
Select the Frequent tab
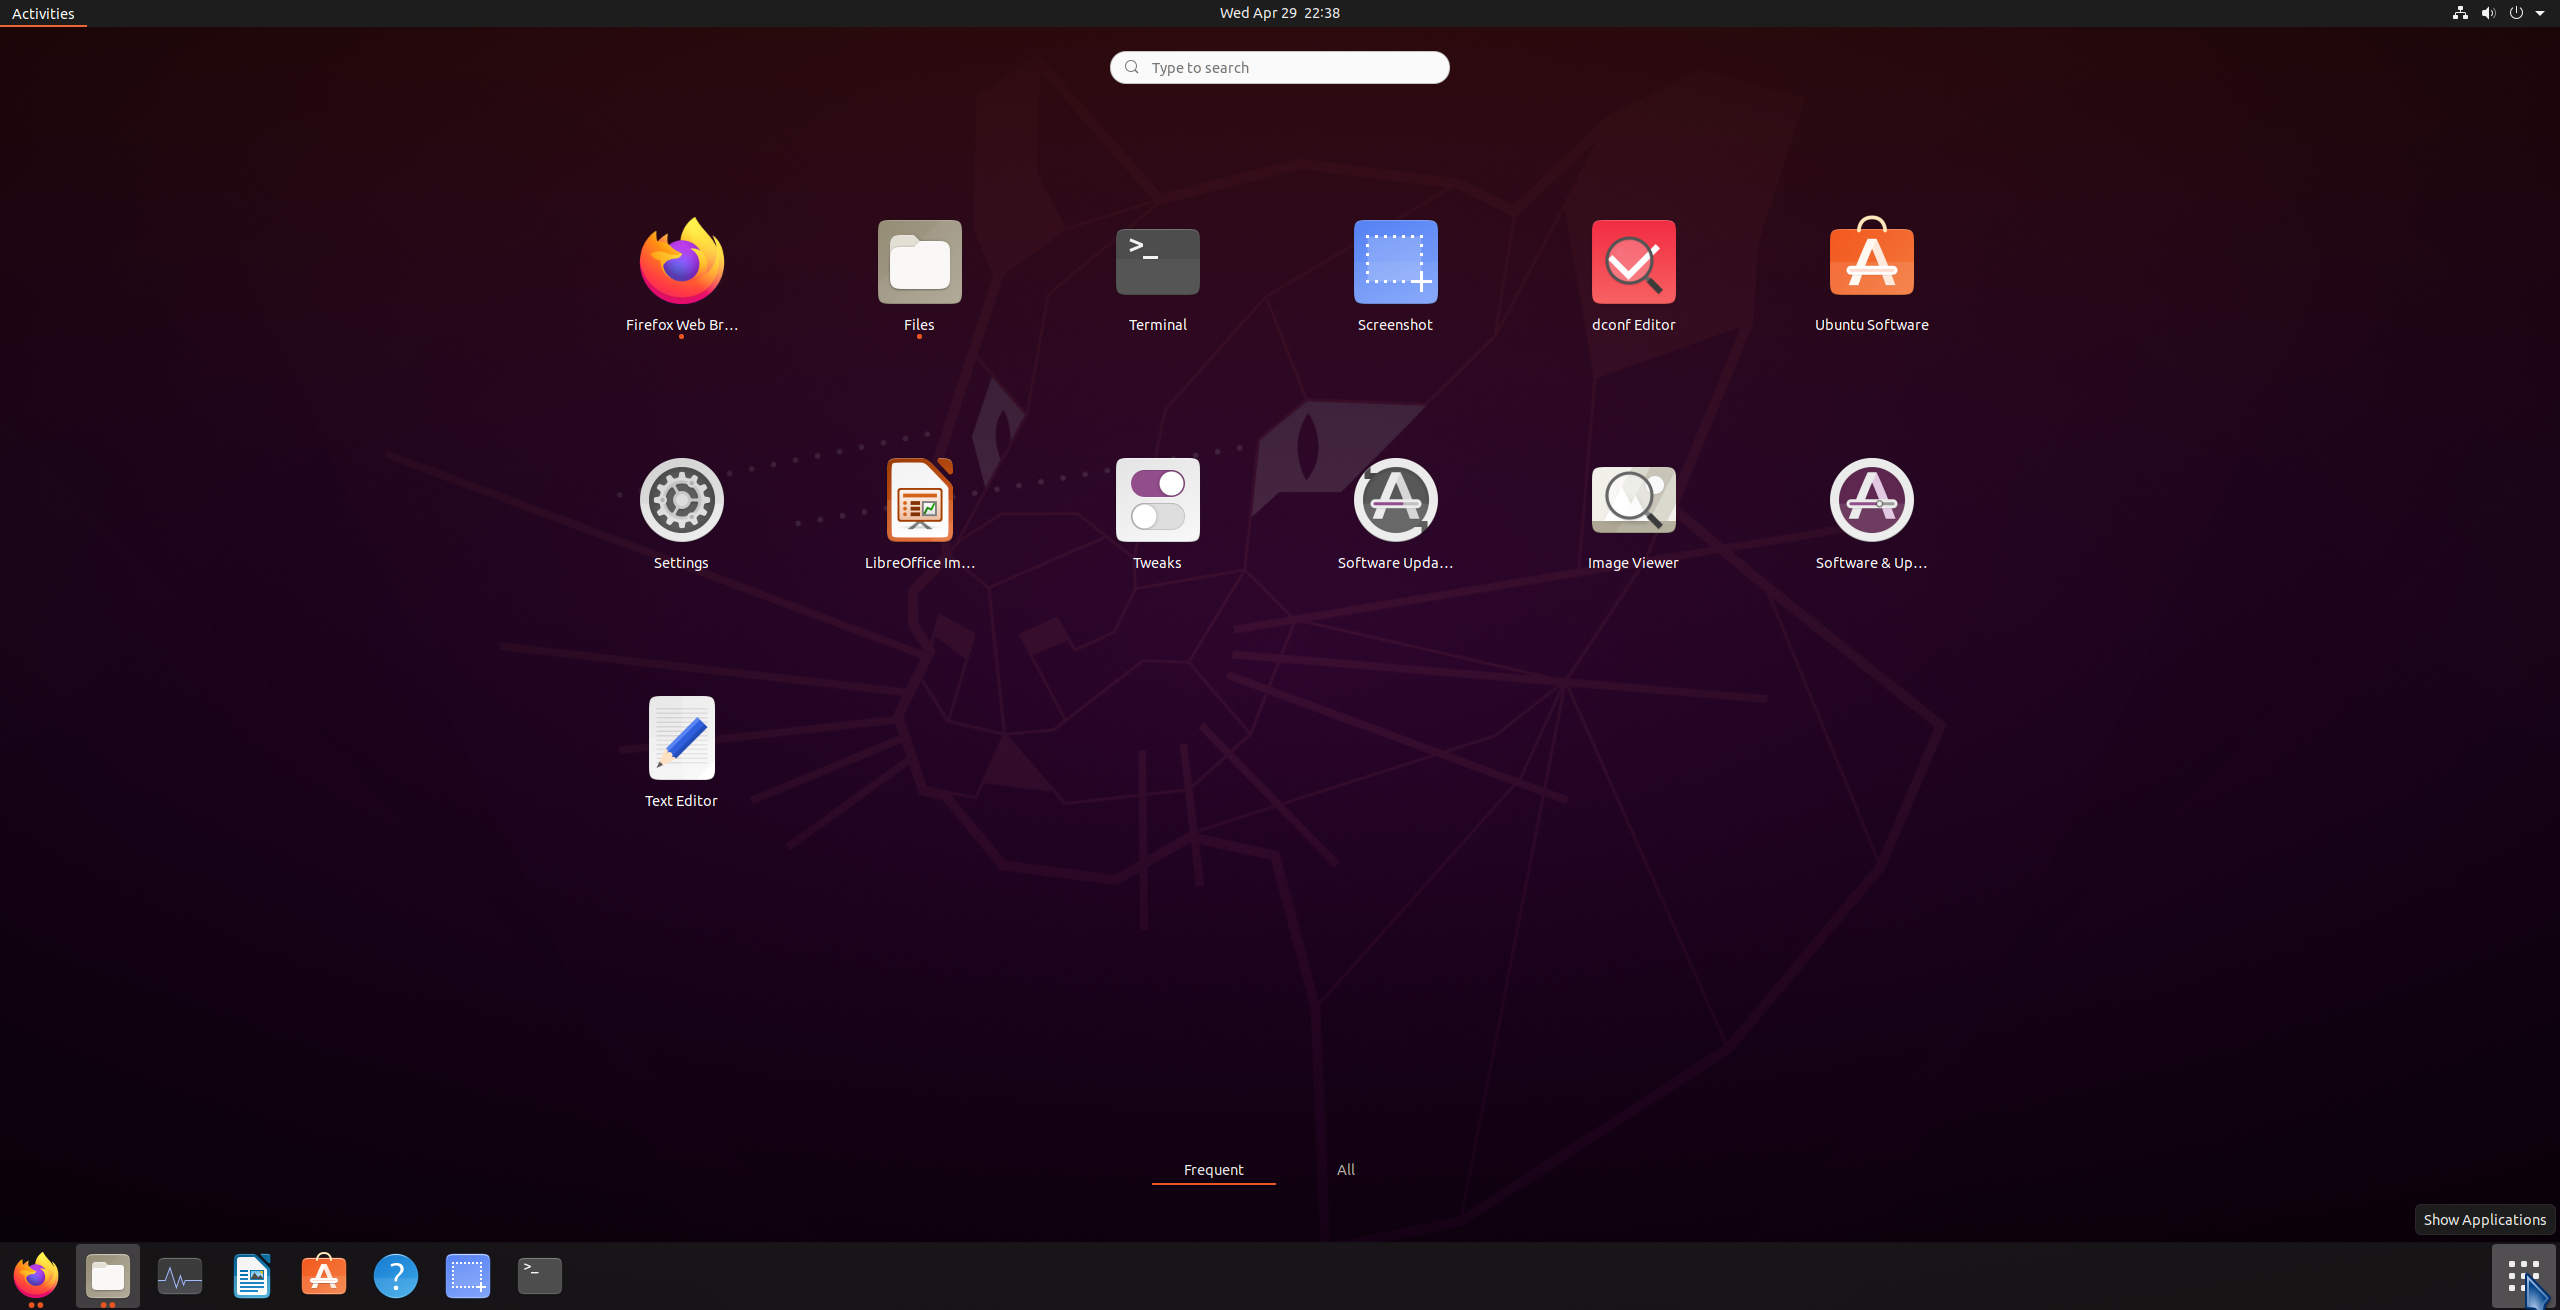point(1213,1169)
